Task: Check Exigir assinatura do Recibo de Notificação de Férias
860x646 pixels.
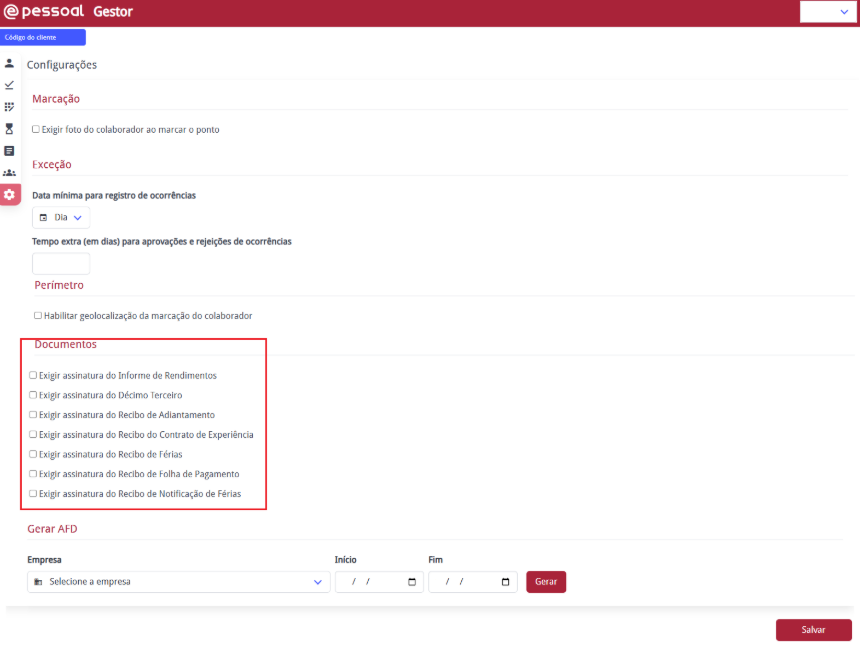Action: point(33,494)
